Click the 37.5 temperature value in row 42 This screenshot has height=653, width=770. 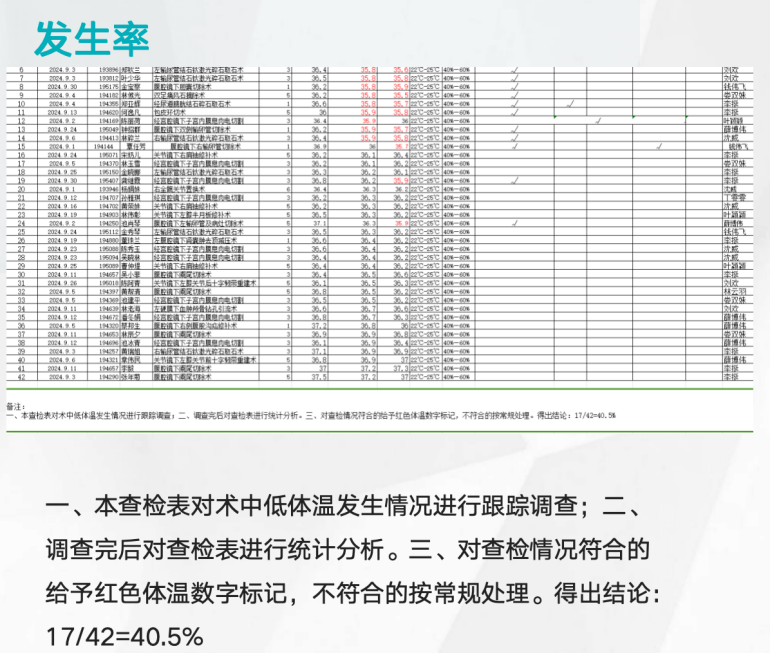319,377
